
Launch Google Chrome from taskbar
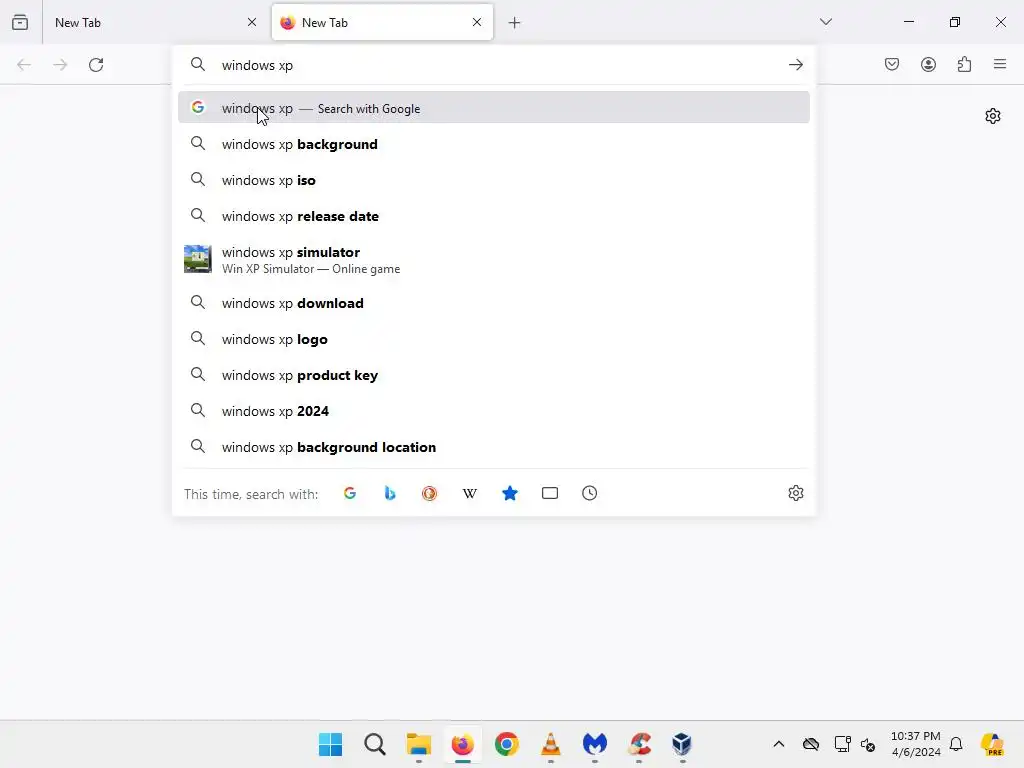(x=507, y=744)
